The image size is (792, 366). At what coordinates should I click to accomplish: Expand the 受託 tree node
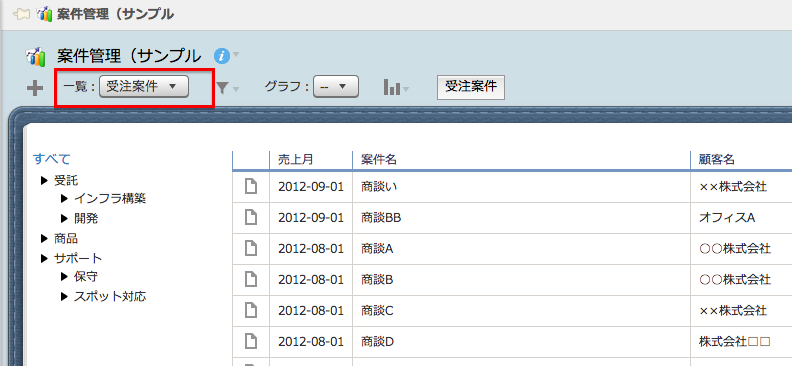pyautogui.click(x=44, y=180)
